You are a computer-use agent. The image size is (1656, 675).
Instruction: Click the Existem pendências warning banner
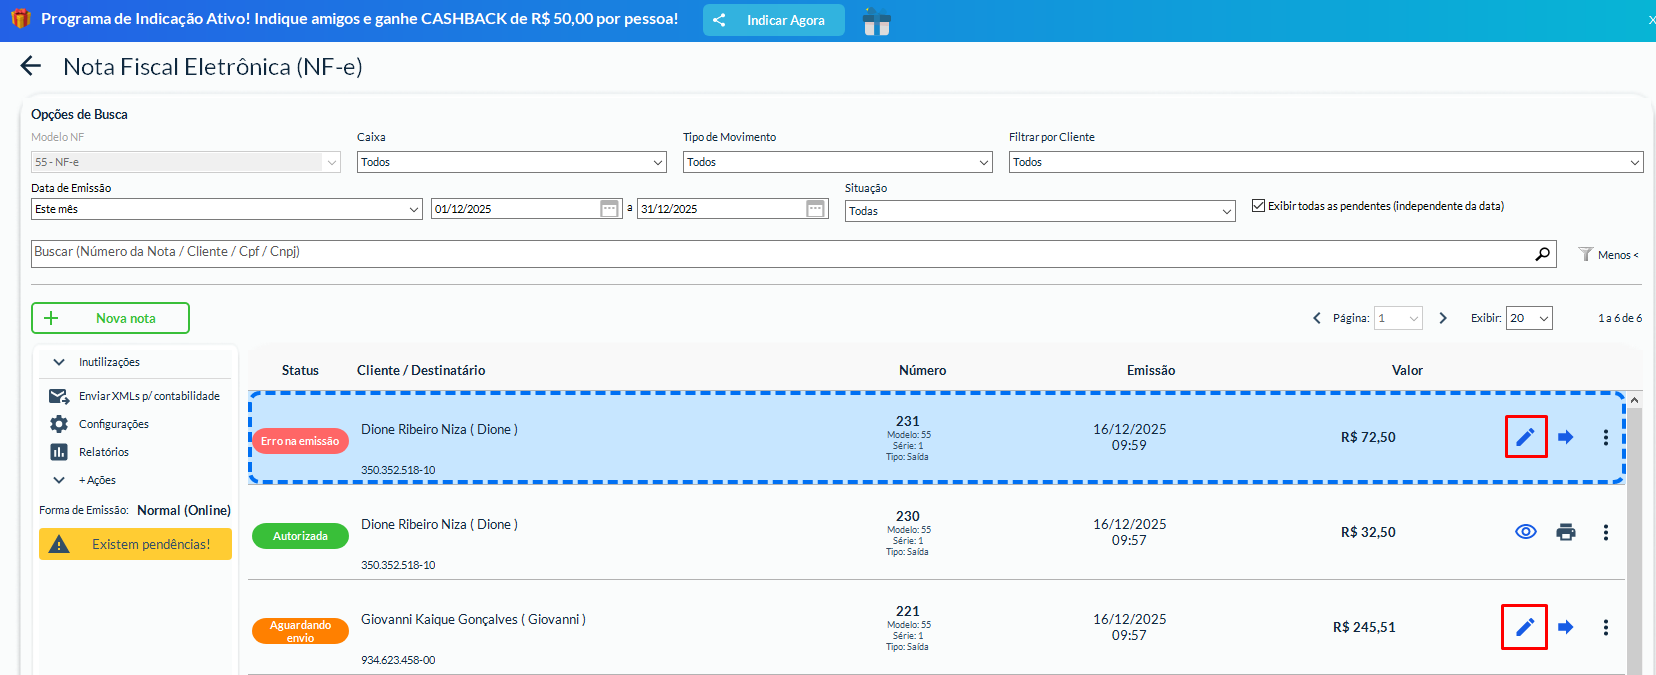click(x=135, y=544)
